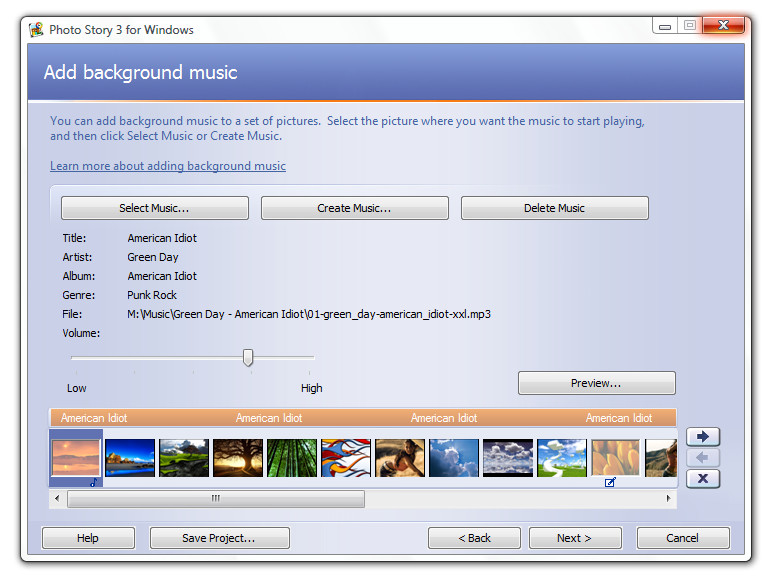This screenshot has width=768, height=580.
Task: Click the filmstrip horizontal scrollbar thumb
Action: coord(216,499)
